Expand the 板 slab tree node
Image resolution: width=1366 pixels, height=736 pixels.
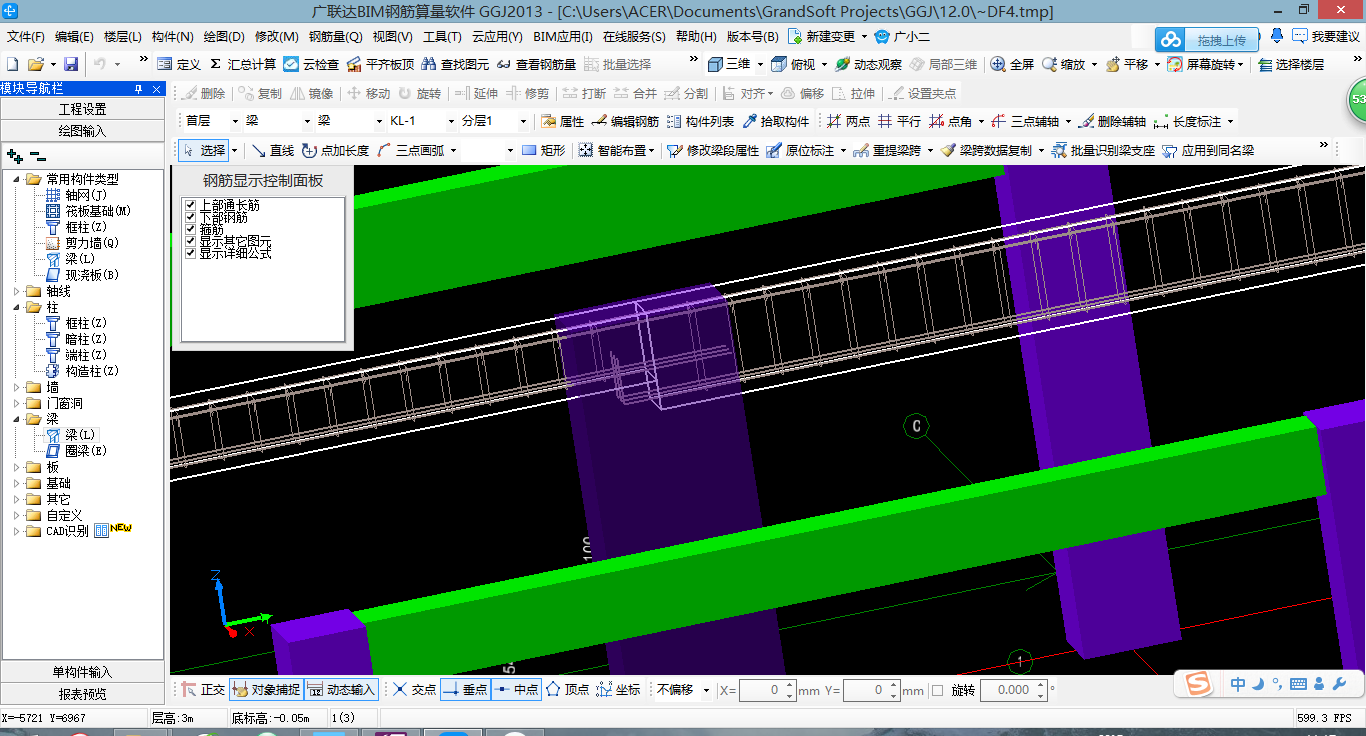17,467
